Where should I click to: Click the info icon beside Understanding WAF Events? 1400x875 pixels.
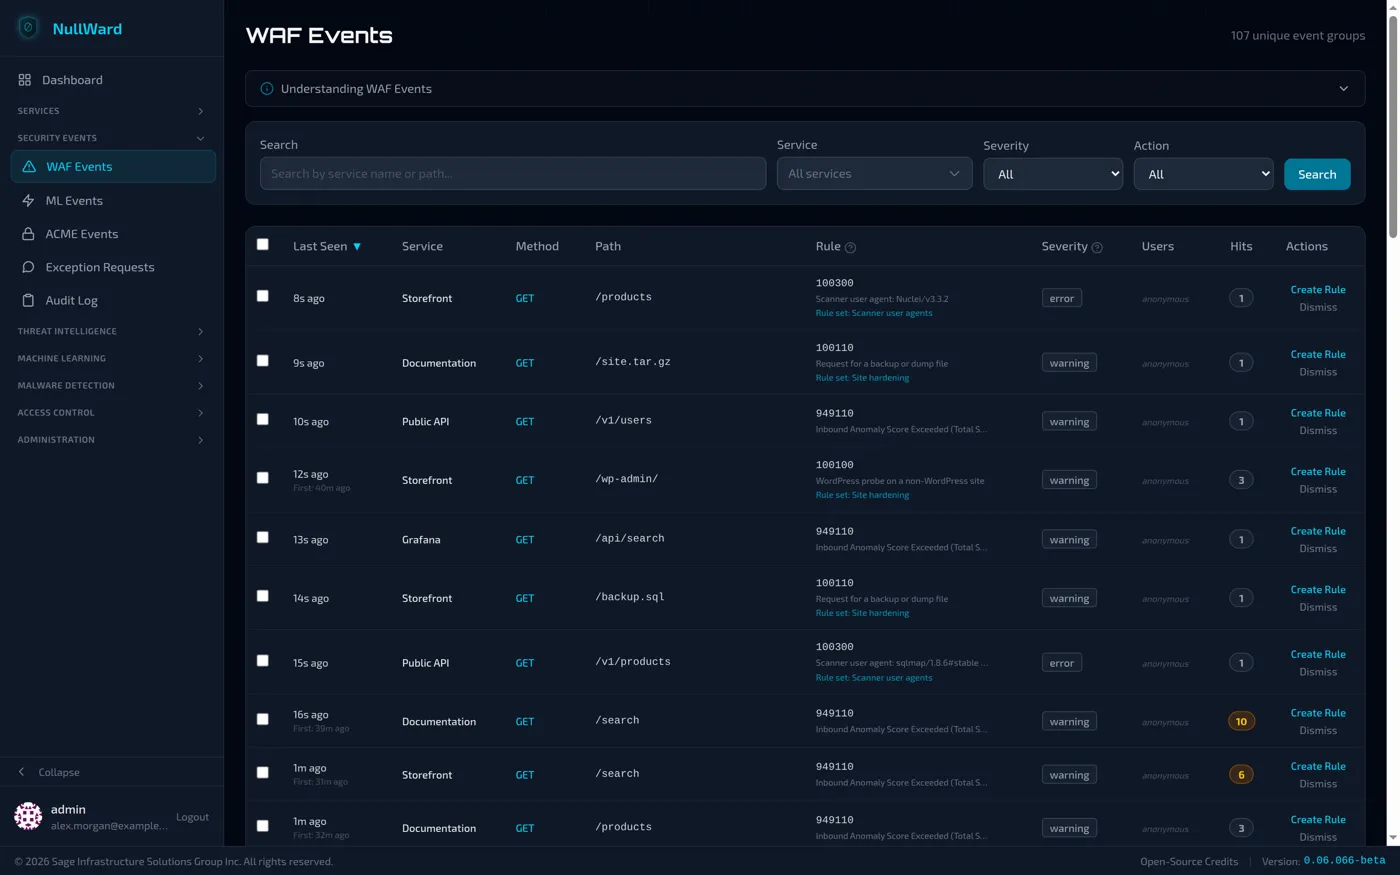(267, 89)
